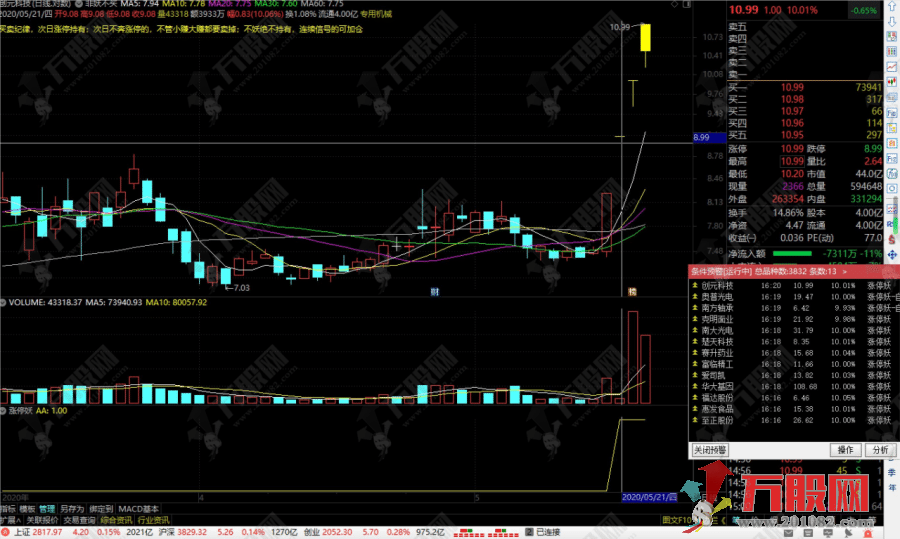Click the 分析 button in alert panel
Screen dimensions: 900x539
[880, 450]
